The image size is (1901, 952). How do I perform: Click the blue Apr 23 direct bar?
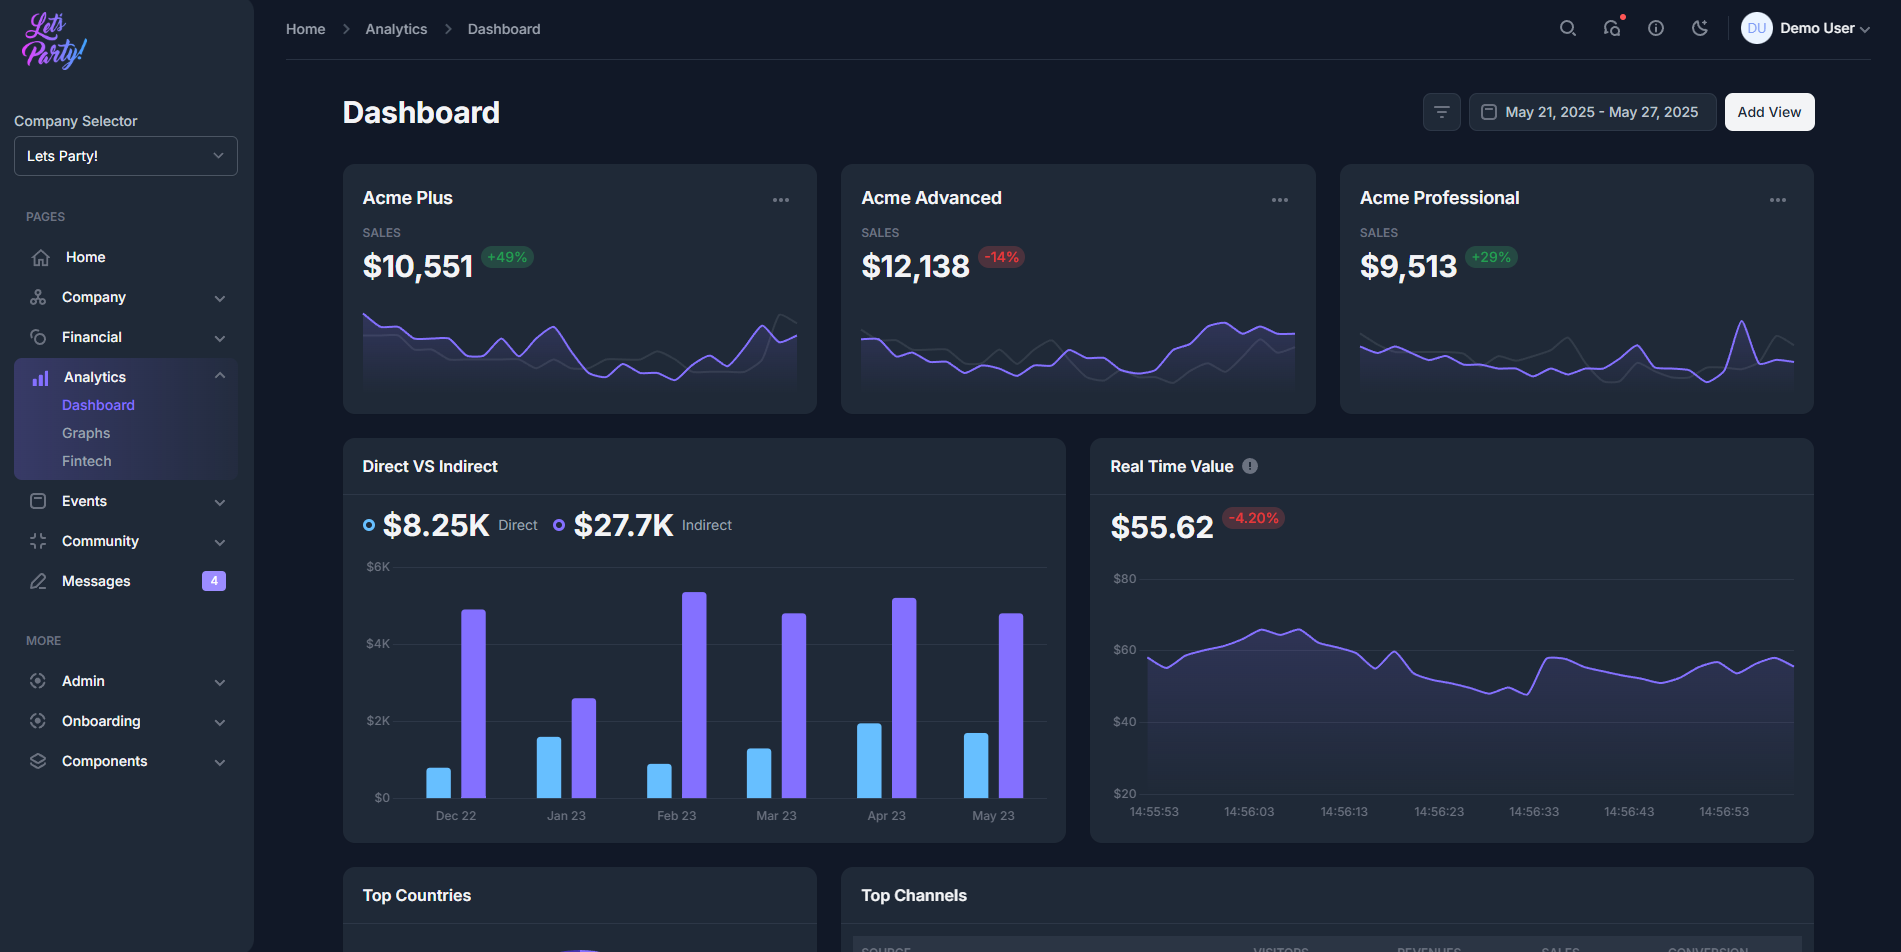coord(869,760)
